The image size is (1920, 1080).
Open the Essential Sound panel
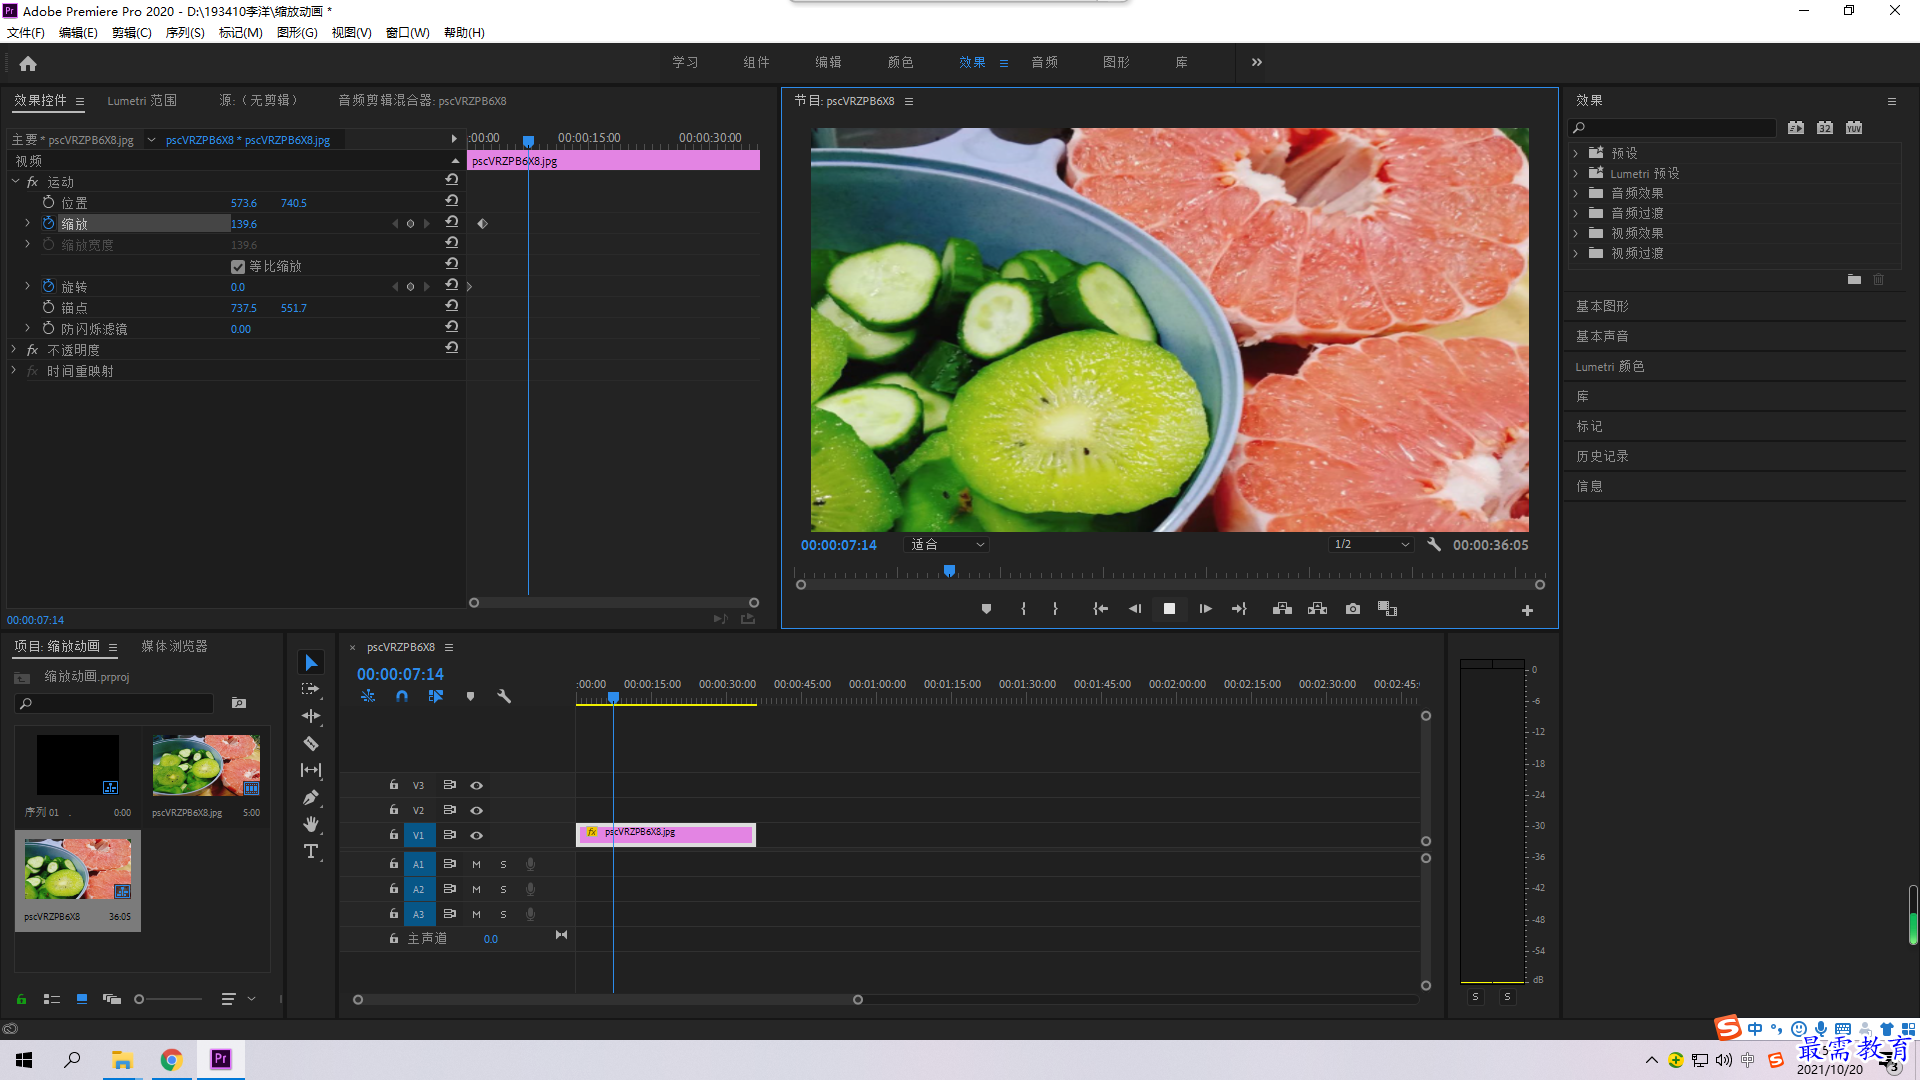[x=1602, y=336]
